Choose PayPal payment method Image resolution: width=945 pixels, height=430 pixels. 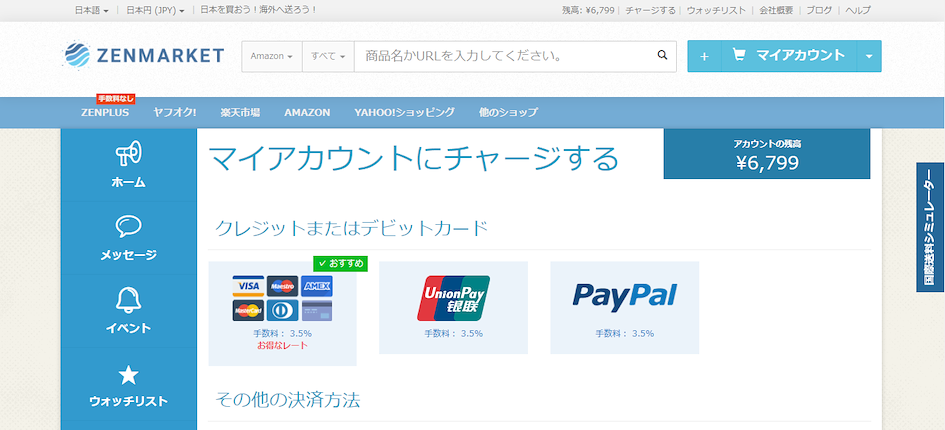coord(624,308)
